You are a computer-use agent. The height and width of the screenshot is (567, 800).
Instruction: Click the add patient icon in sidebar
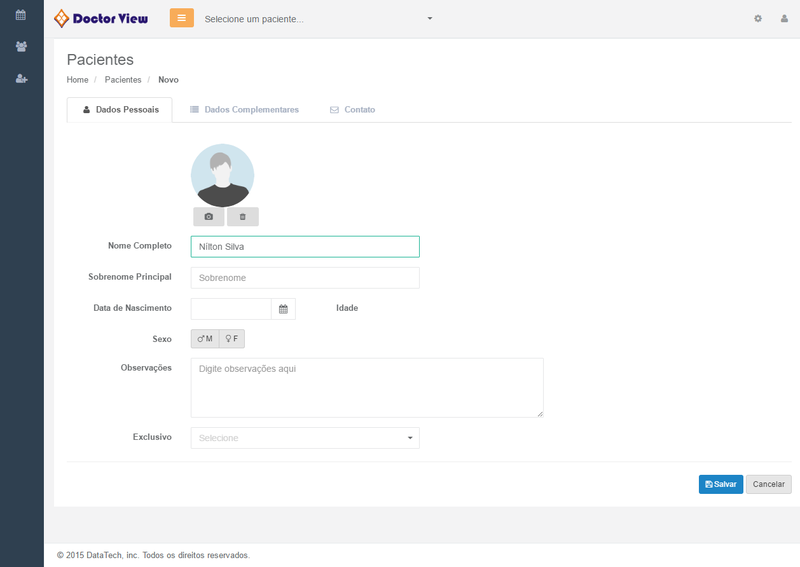coord(21,79)
